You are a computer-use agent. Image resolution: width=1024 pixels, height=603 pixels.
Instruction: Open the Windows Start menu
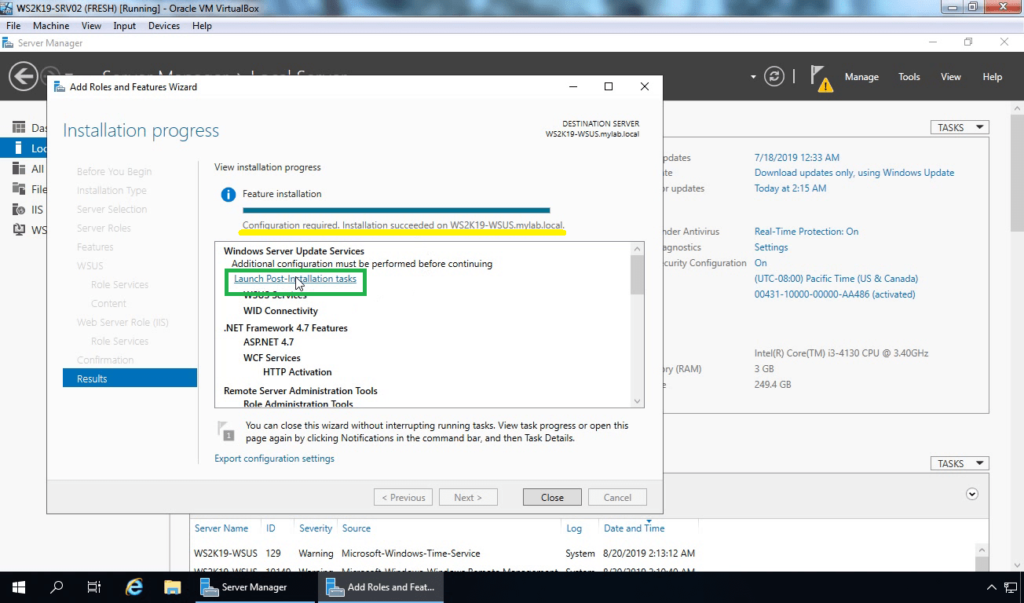click(x=18, y=587)
